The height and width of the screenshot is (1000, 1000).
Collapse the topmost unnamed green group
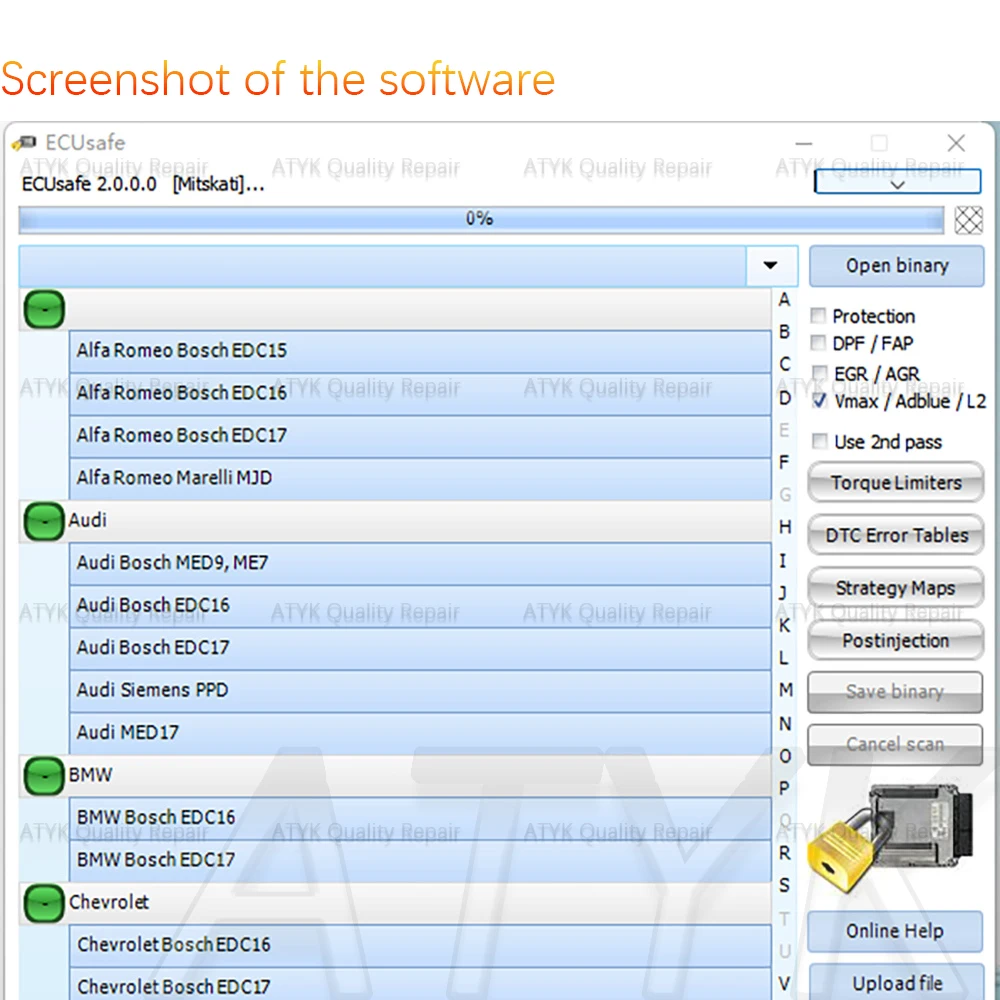(x=44, y=309)
